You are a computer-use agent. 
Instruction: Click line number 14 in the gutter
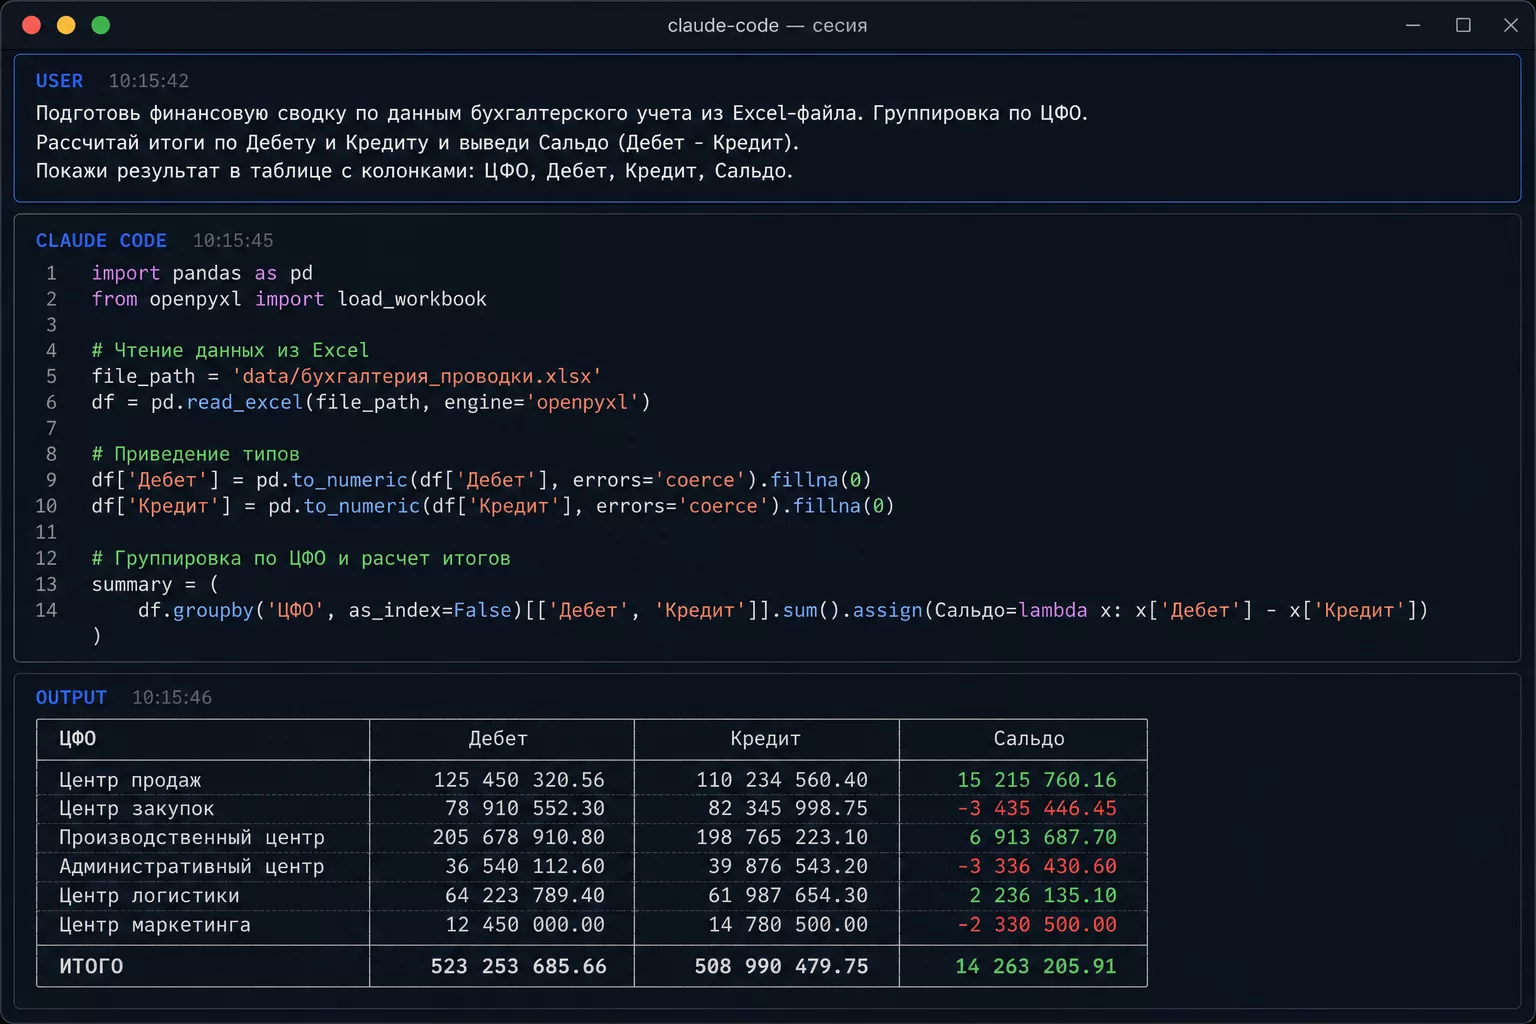coord(46,611)
